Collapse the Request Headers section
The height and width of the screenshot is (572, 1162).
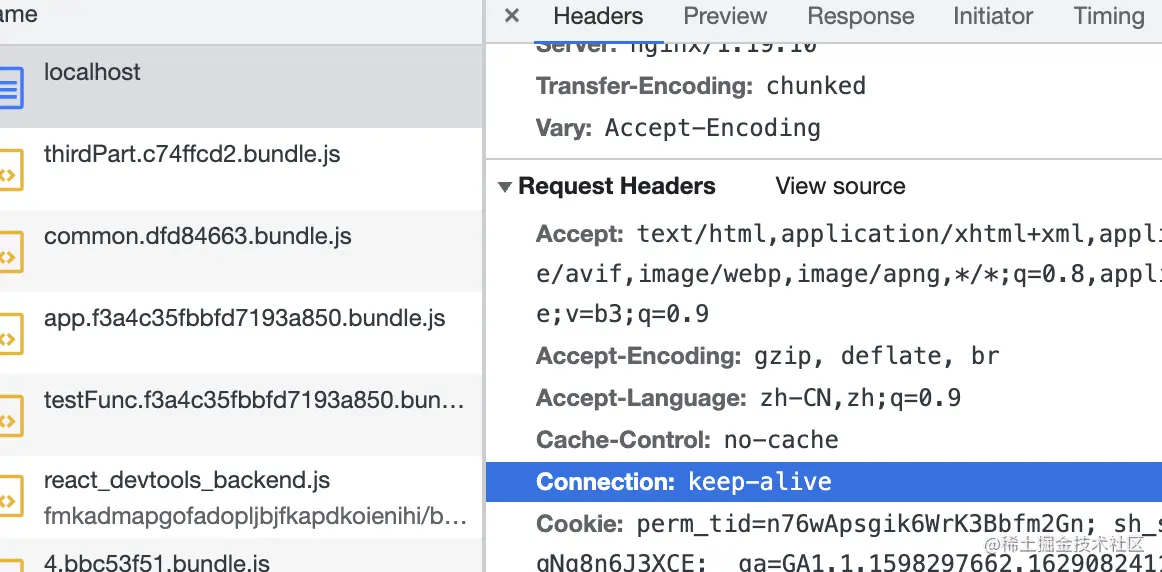pyautogui.click(x=505, y=187)
